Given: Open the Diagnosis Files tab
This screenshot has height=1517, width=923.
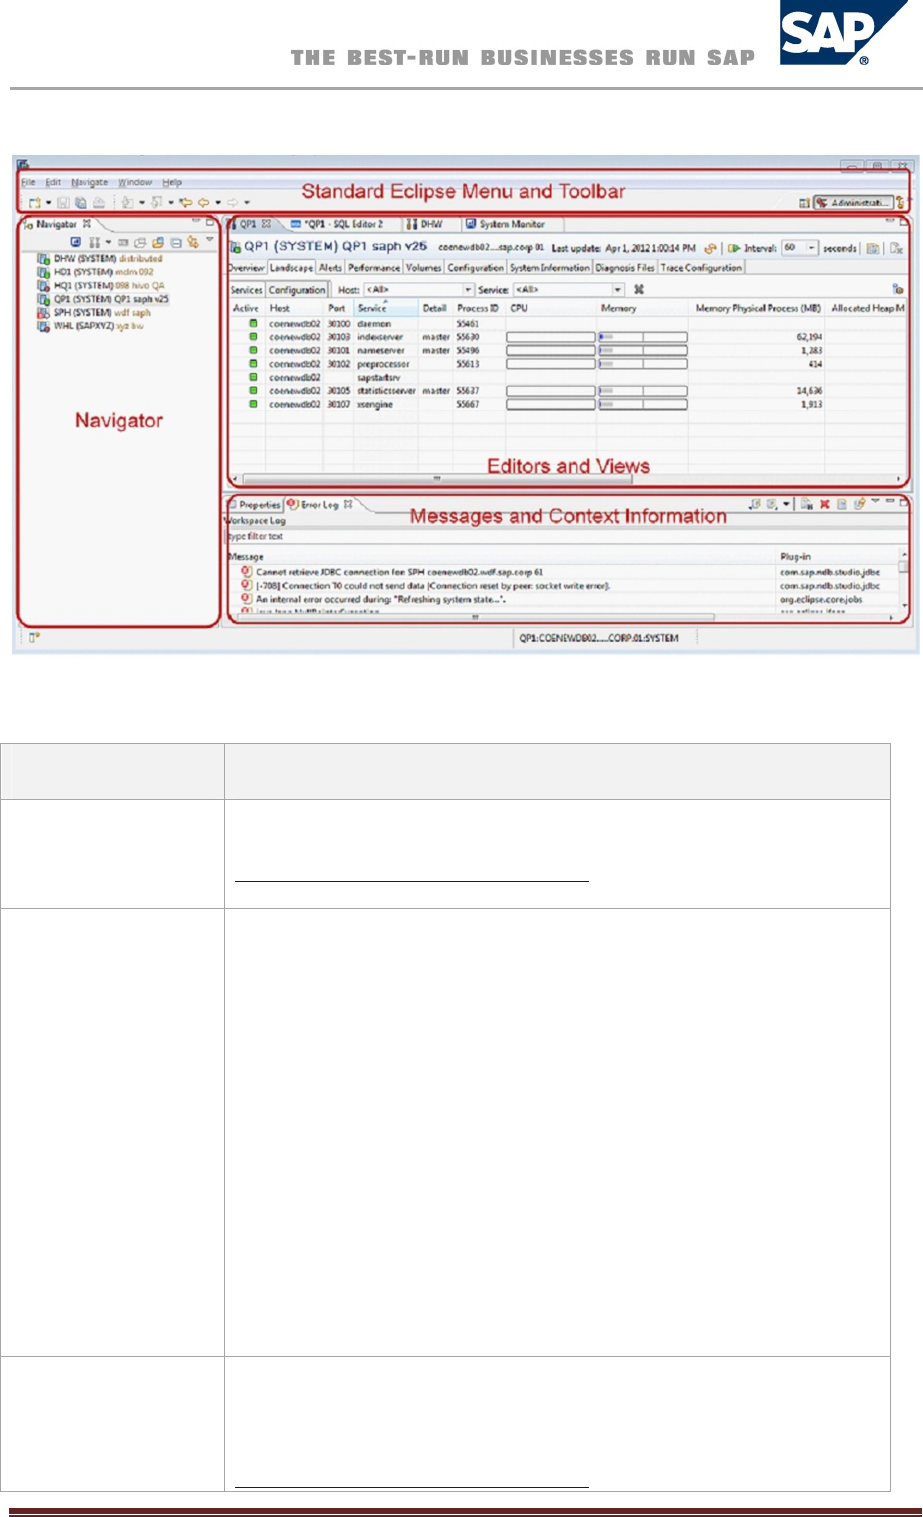Looking at the screenshot, I should coord(625,268).
